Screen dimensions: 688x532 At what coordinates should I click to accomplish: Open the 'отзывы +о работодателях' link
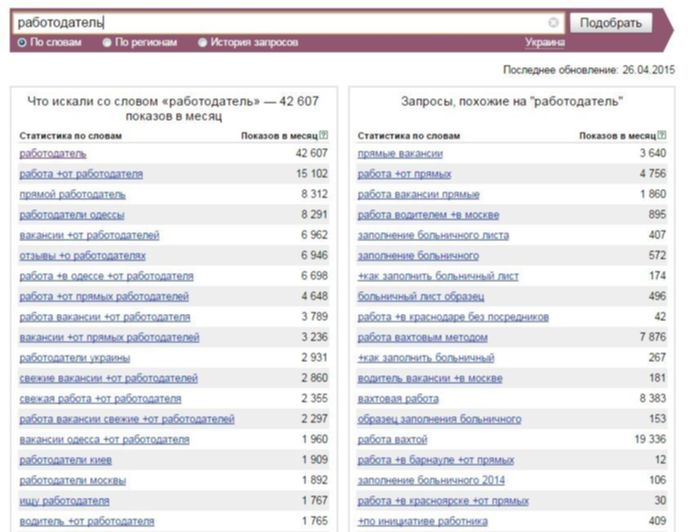82,256
